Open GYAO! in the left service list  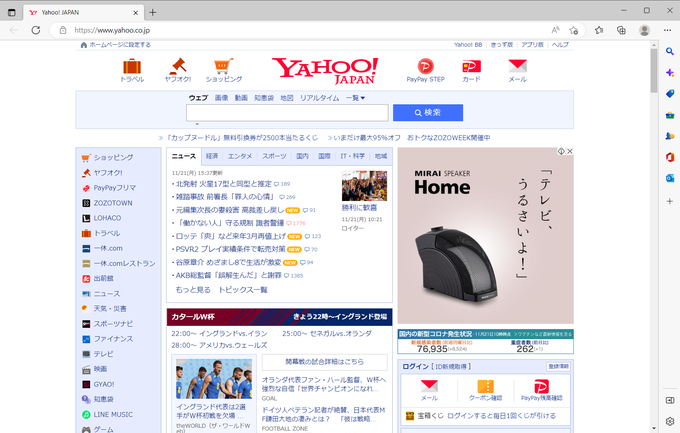(x=104, y=384)
